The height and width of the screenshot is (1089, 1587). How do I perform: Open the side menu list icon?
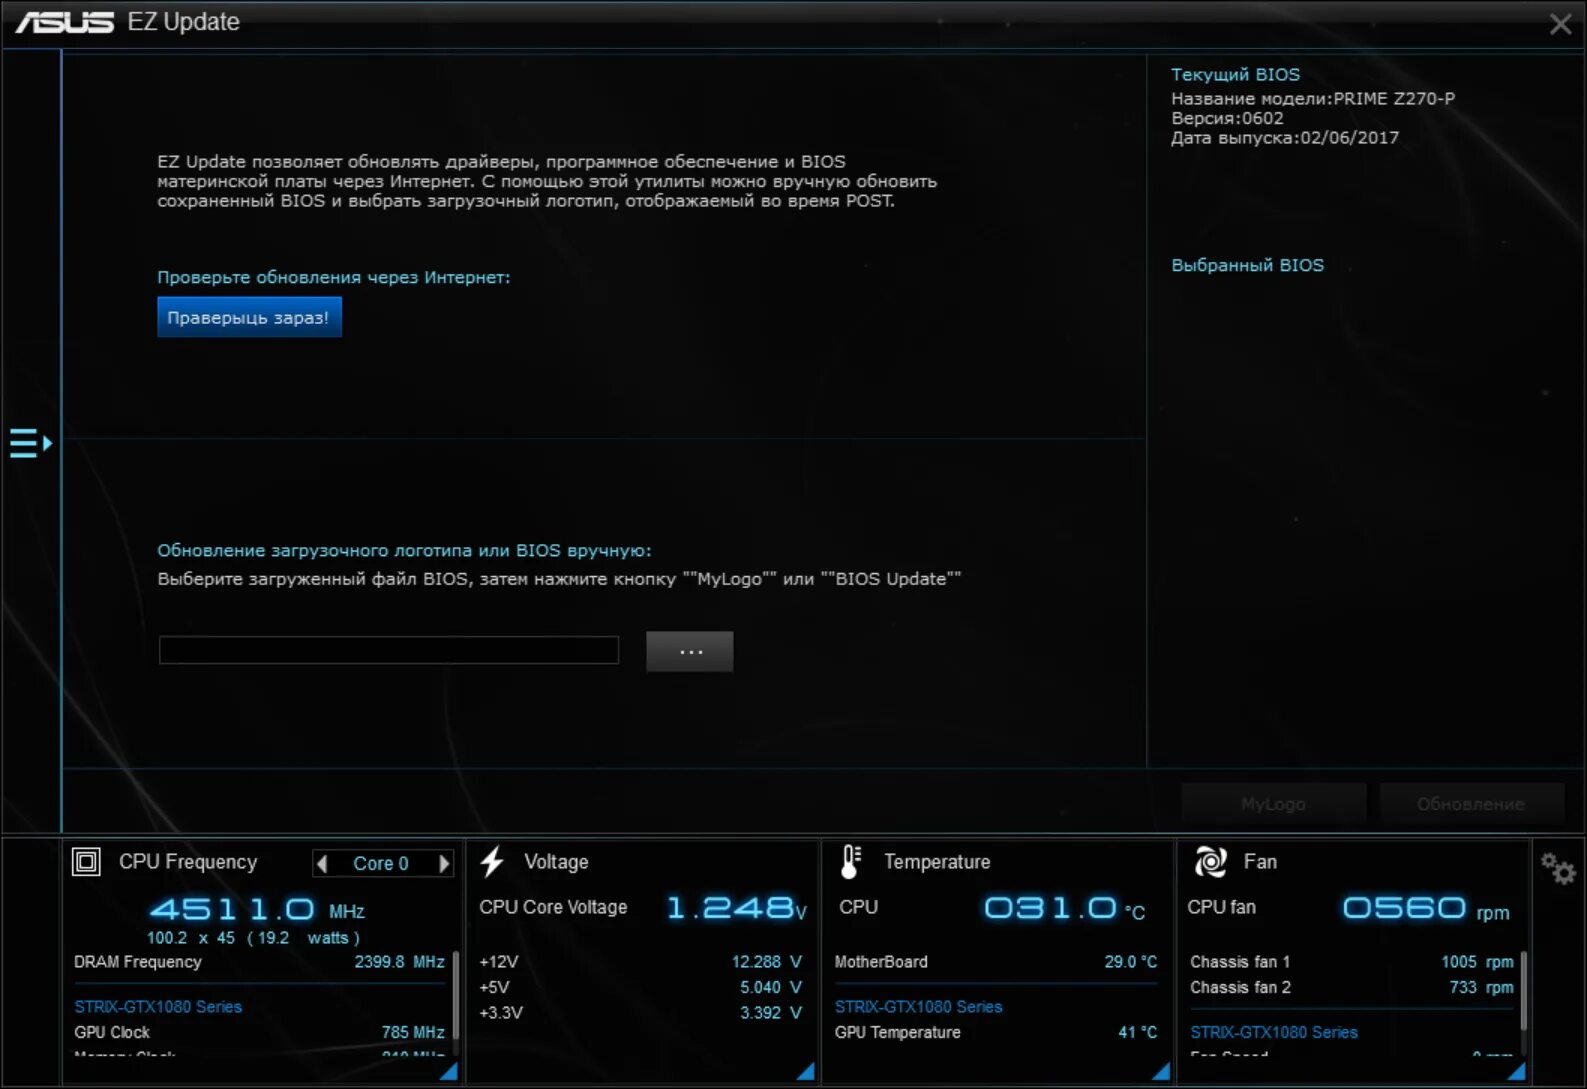pos(30,443)
